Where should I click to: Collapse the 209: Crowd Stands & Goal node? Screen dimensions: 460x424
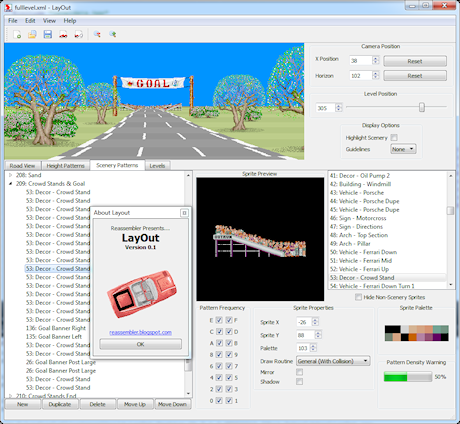(x=10, y=184)
